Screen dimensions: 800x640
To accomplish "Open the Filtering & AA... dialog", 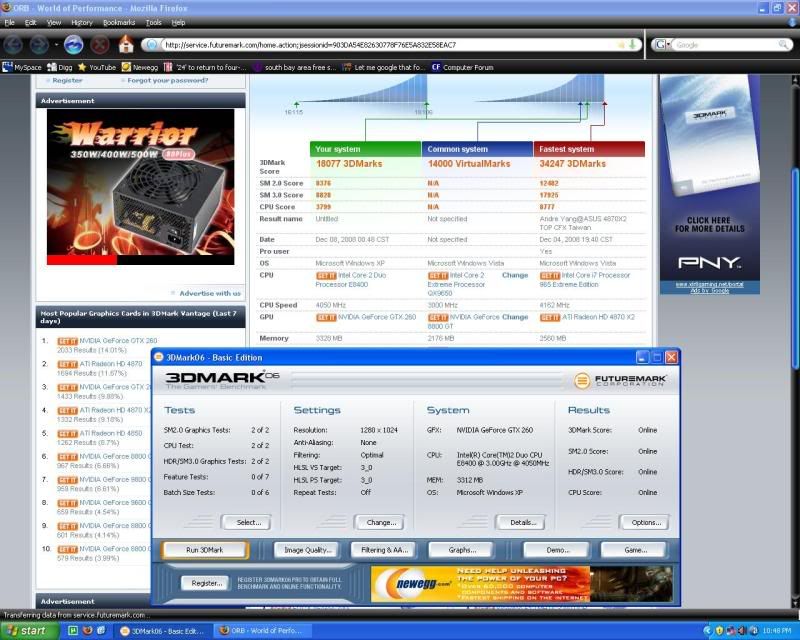I will (x=384, y=550).
